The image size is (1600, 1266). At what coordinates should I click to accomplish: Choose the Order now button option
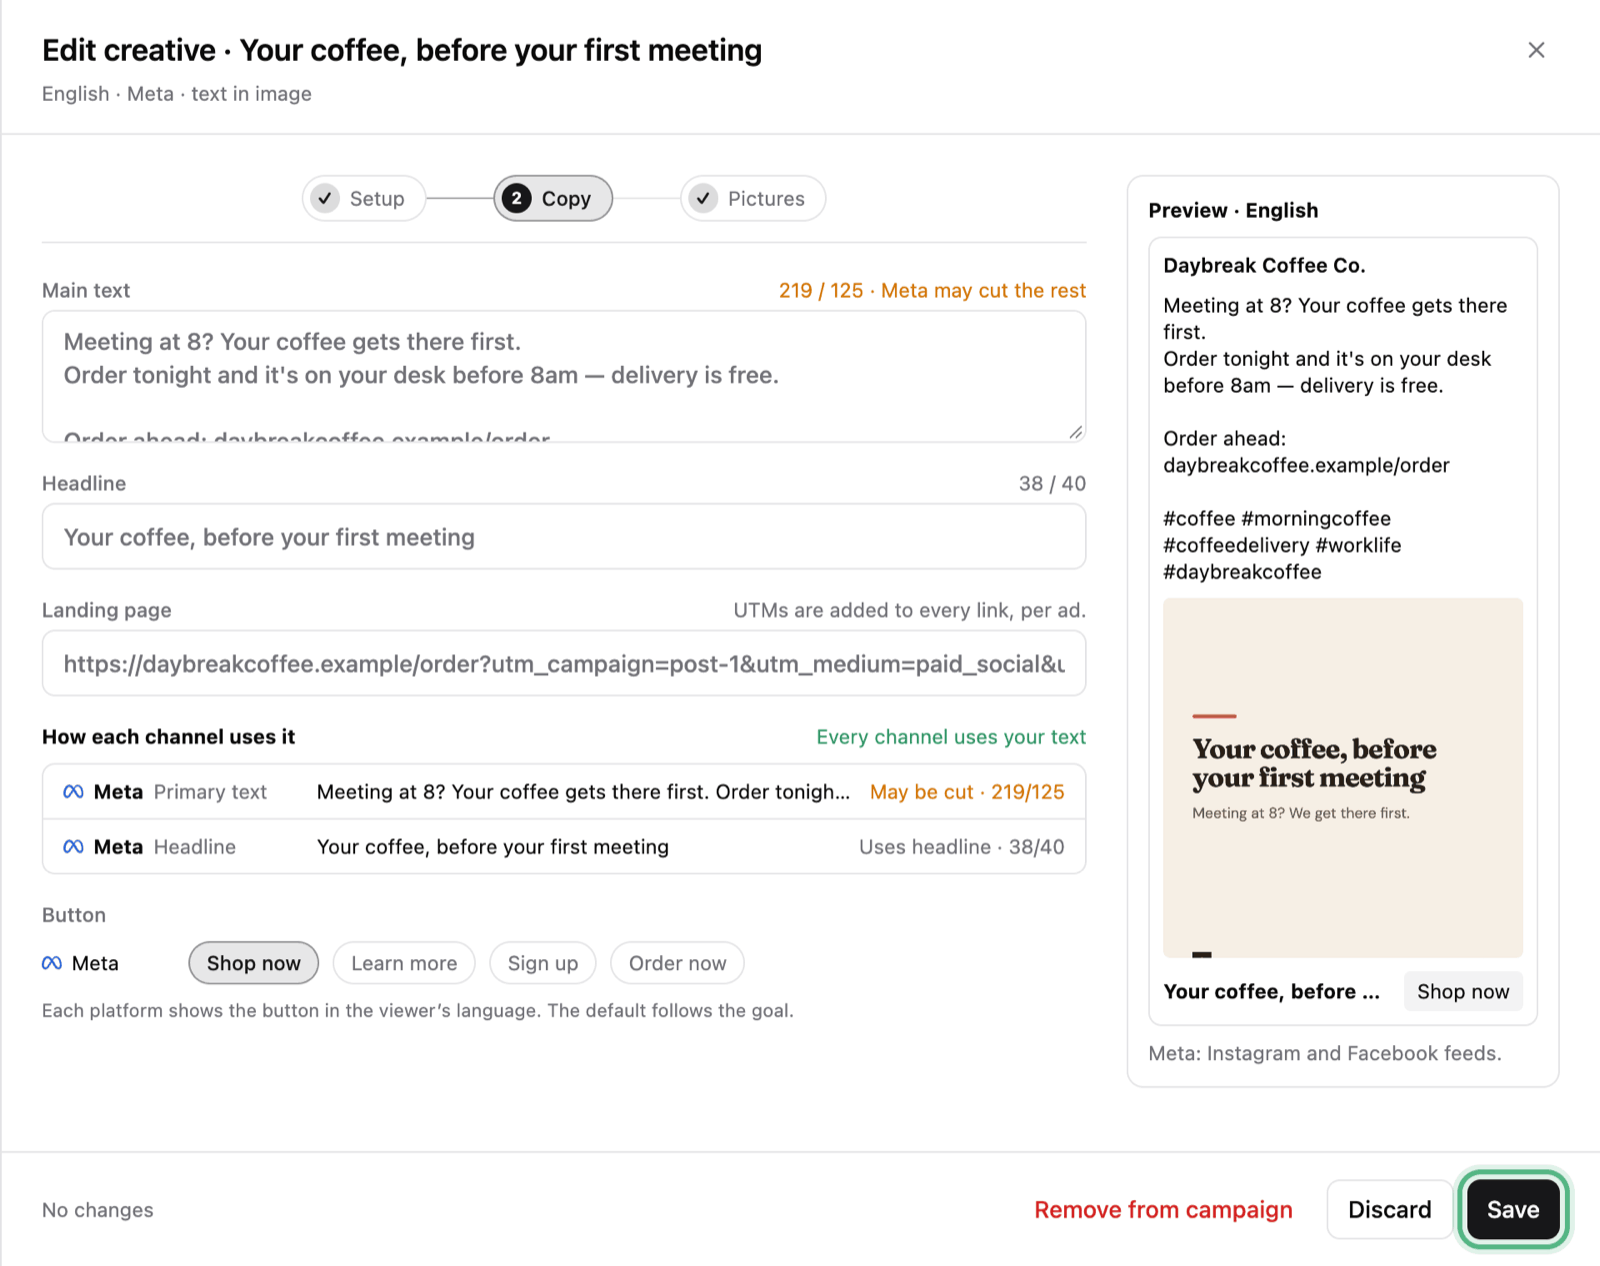[677, 963]
